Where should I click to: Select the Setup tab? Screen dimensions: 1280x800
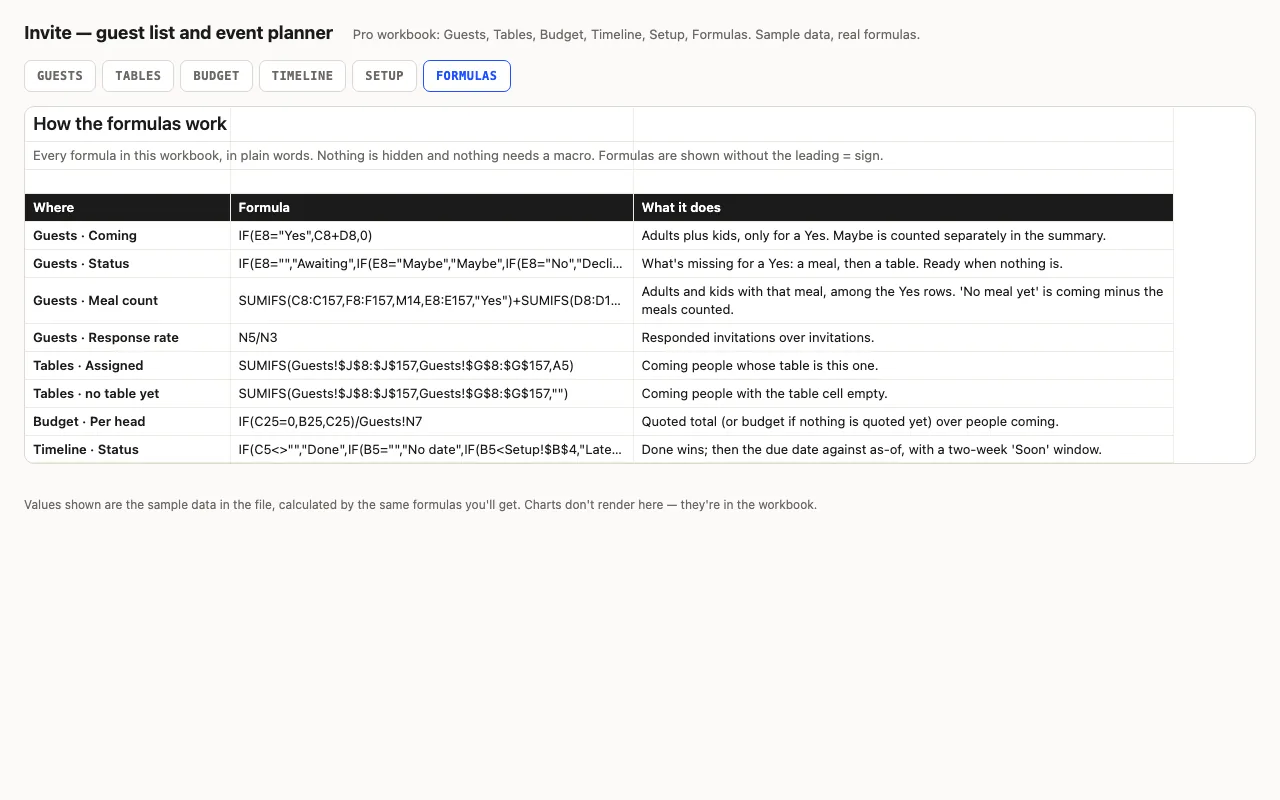pos(384,76)
